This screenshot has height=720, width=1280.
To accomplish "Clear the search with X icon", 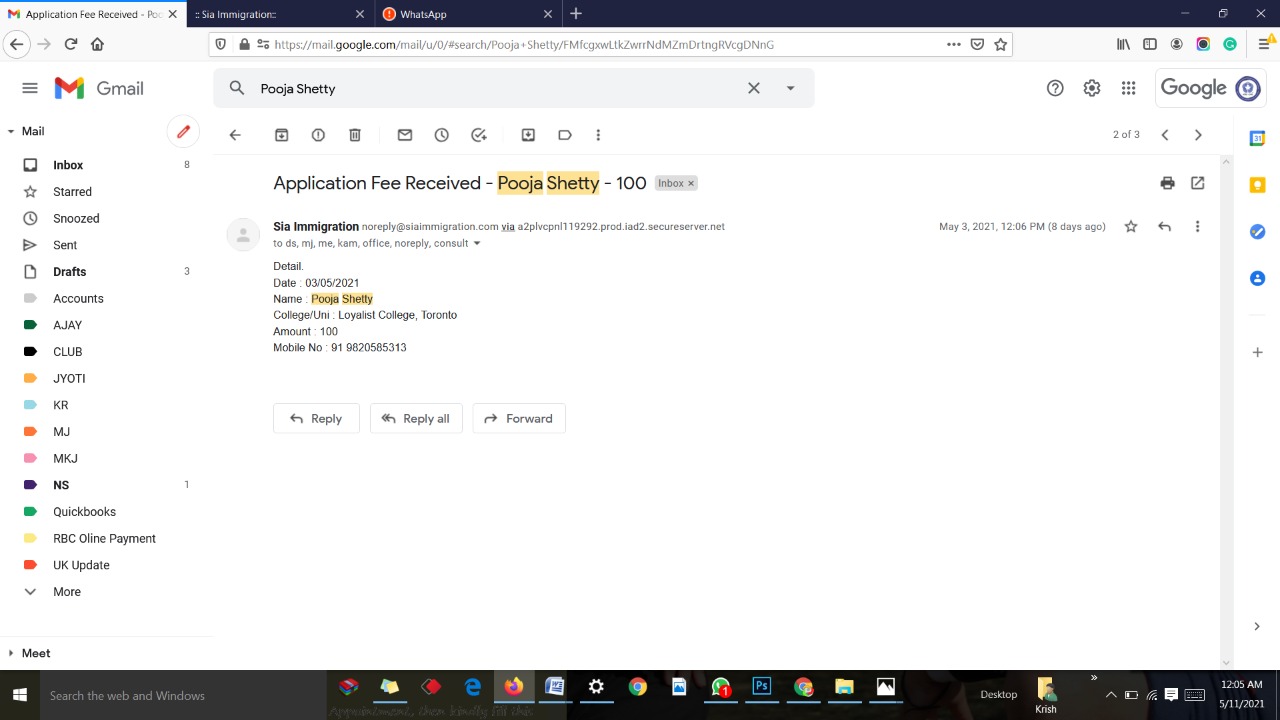I will (x=754, y=88).
